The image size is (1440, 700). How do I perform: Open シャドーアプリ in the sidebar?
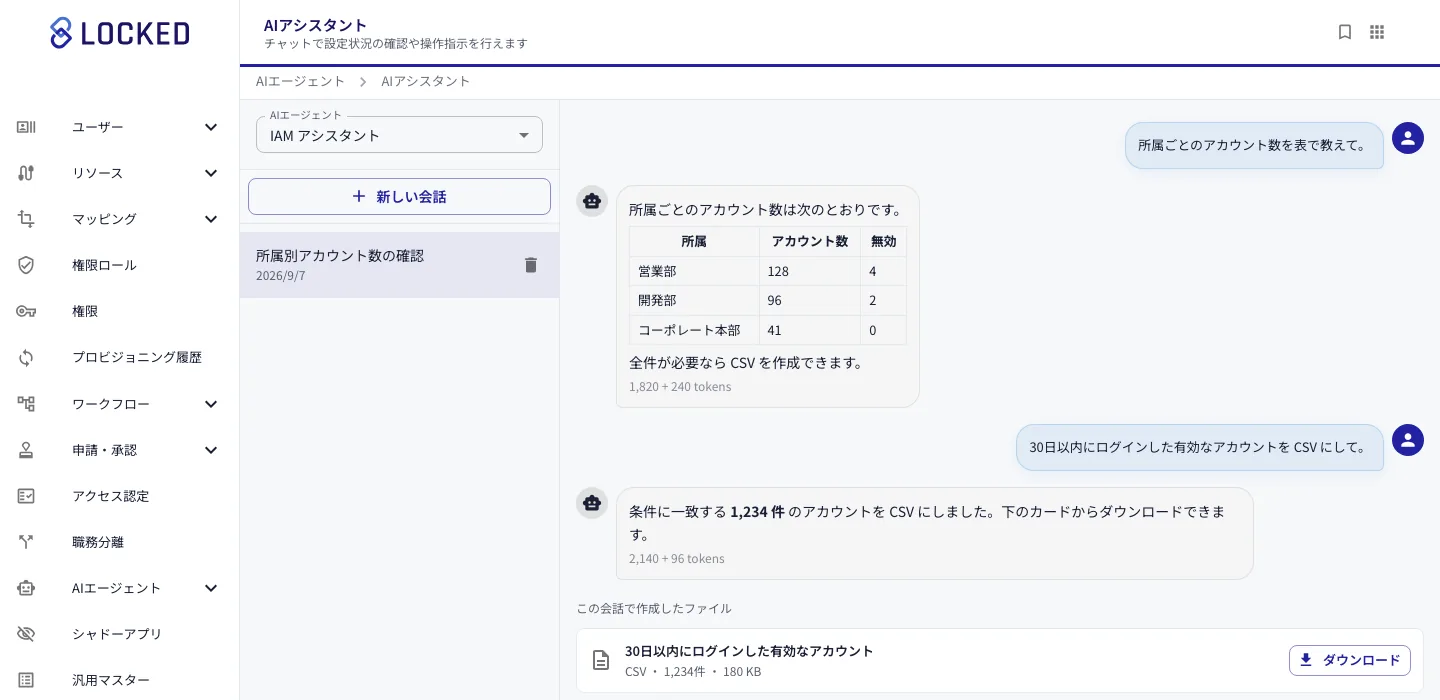pos(120,634)
